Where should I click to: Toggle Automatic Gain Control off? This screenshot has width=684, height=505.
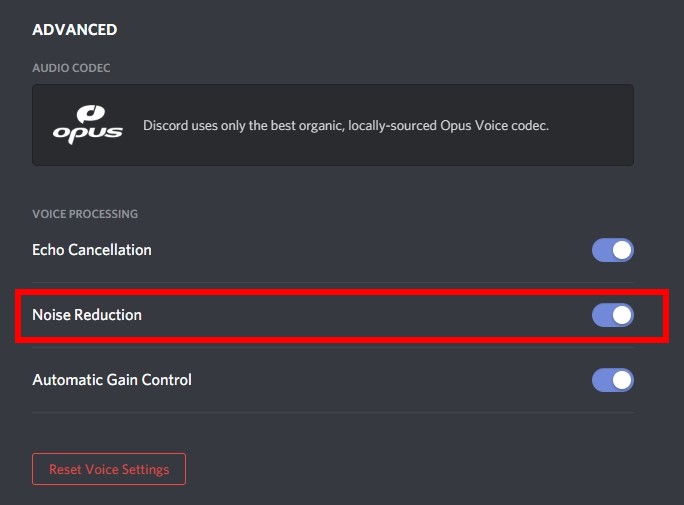click(x=612, y=380)
